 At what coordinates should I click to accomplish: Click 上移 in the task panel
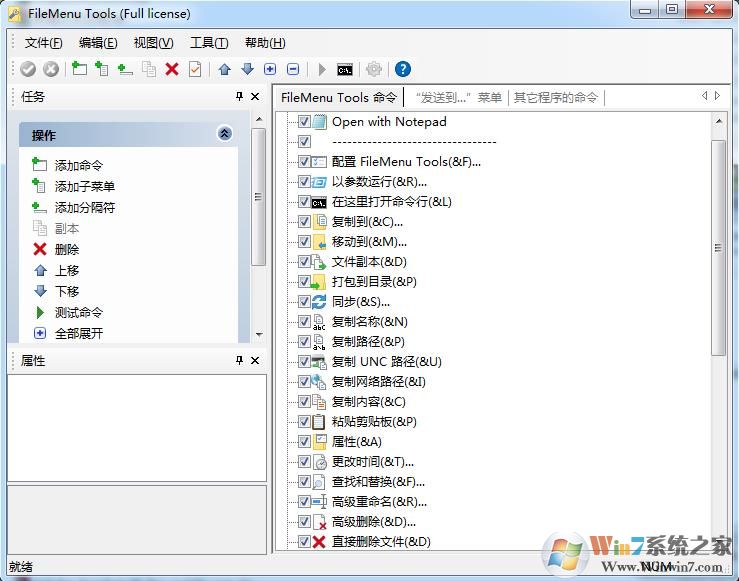tap(67, 270)
